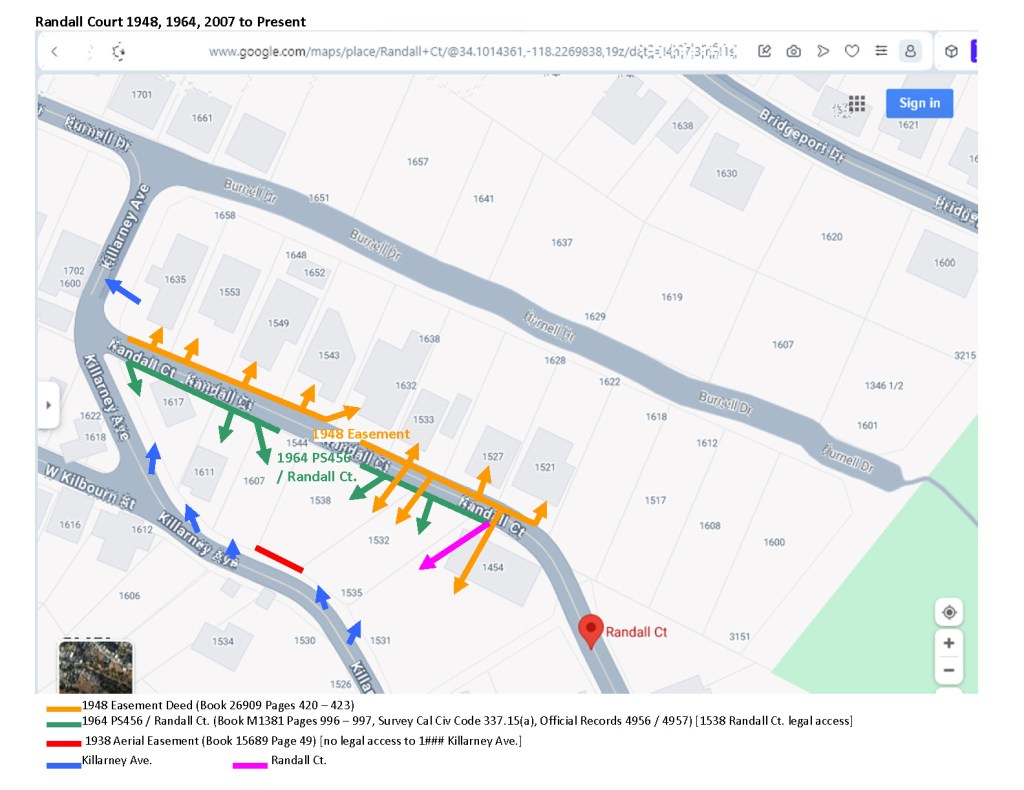Click the send arrow icon in the toolbar
Image resolution: width=1024 pixels, height=790 pixels.
(823, 51)
